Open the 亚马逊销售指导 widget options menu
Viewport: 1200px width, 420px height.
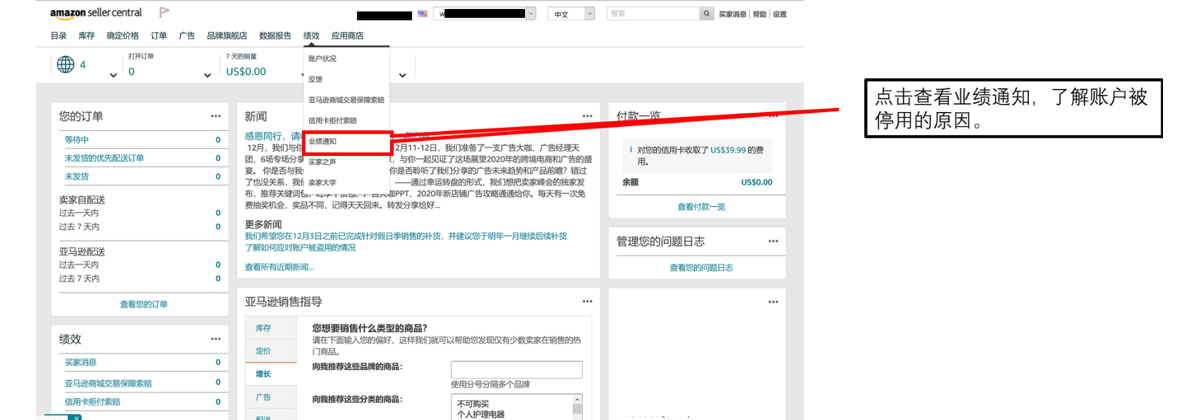coord(588,301)
